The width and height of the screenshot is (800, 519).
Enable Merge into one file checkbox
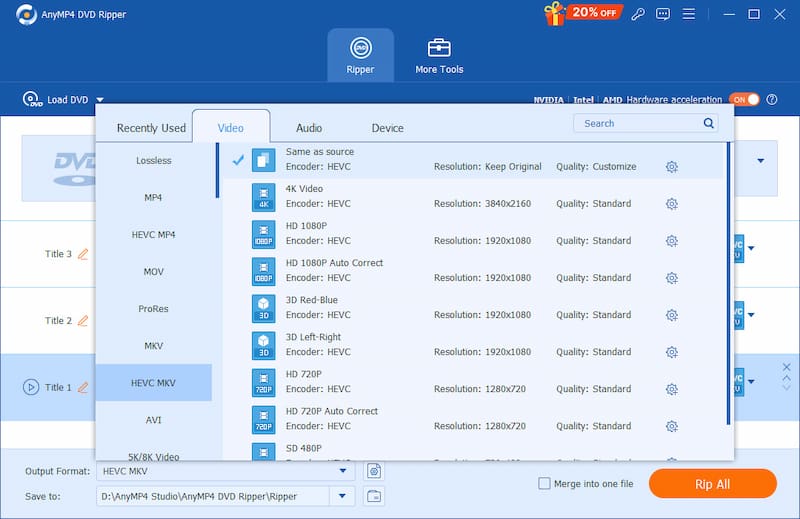[x=544, y=483]
